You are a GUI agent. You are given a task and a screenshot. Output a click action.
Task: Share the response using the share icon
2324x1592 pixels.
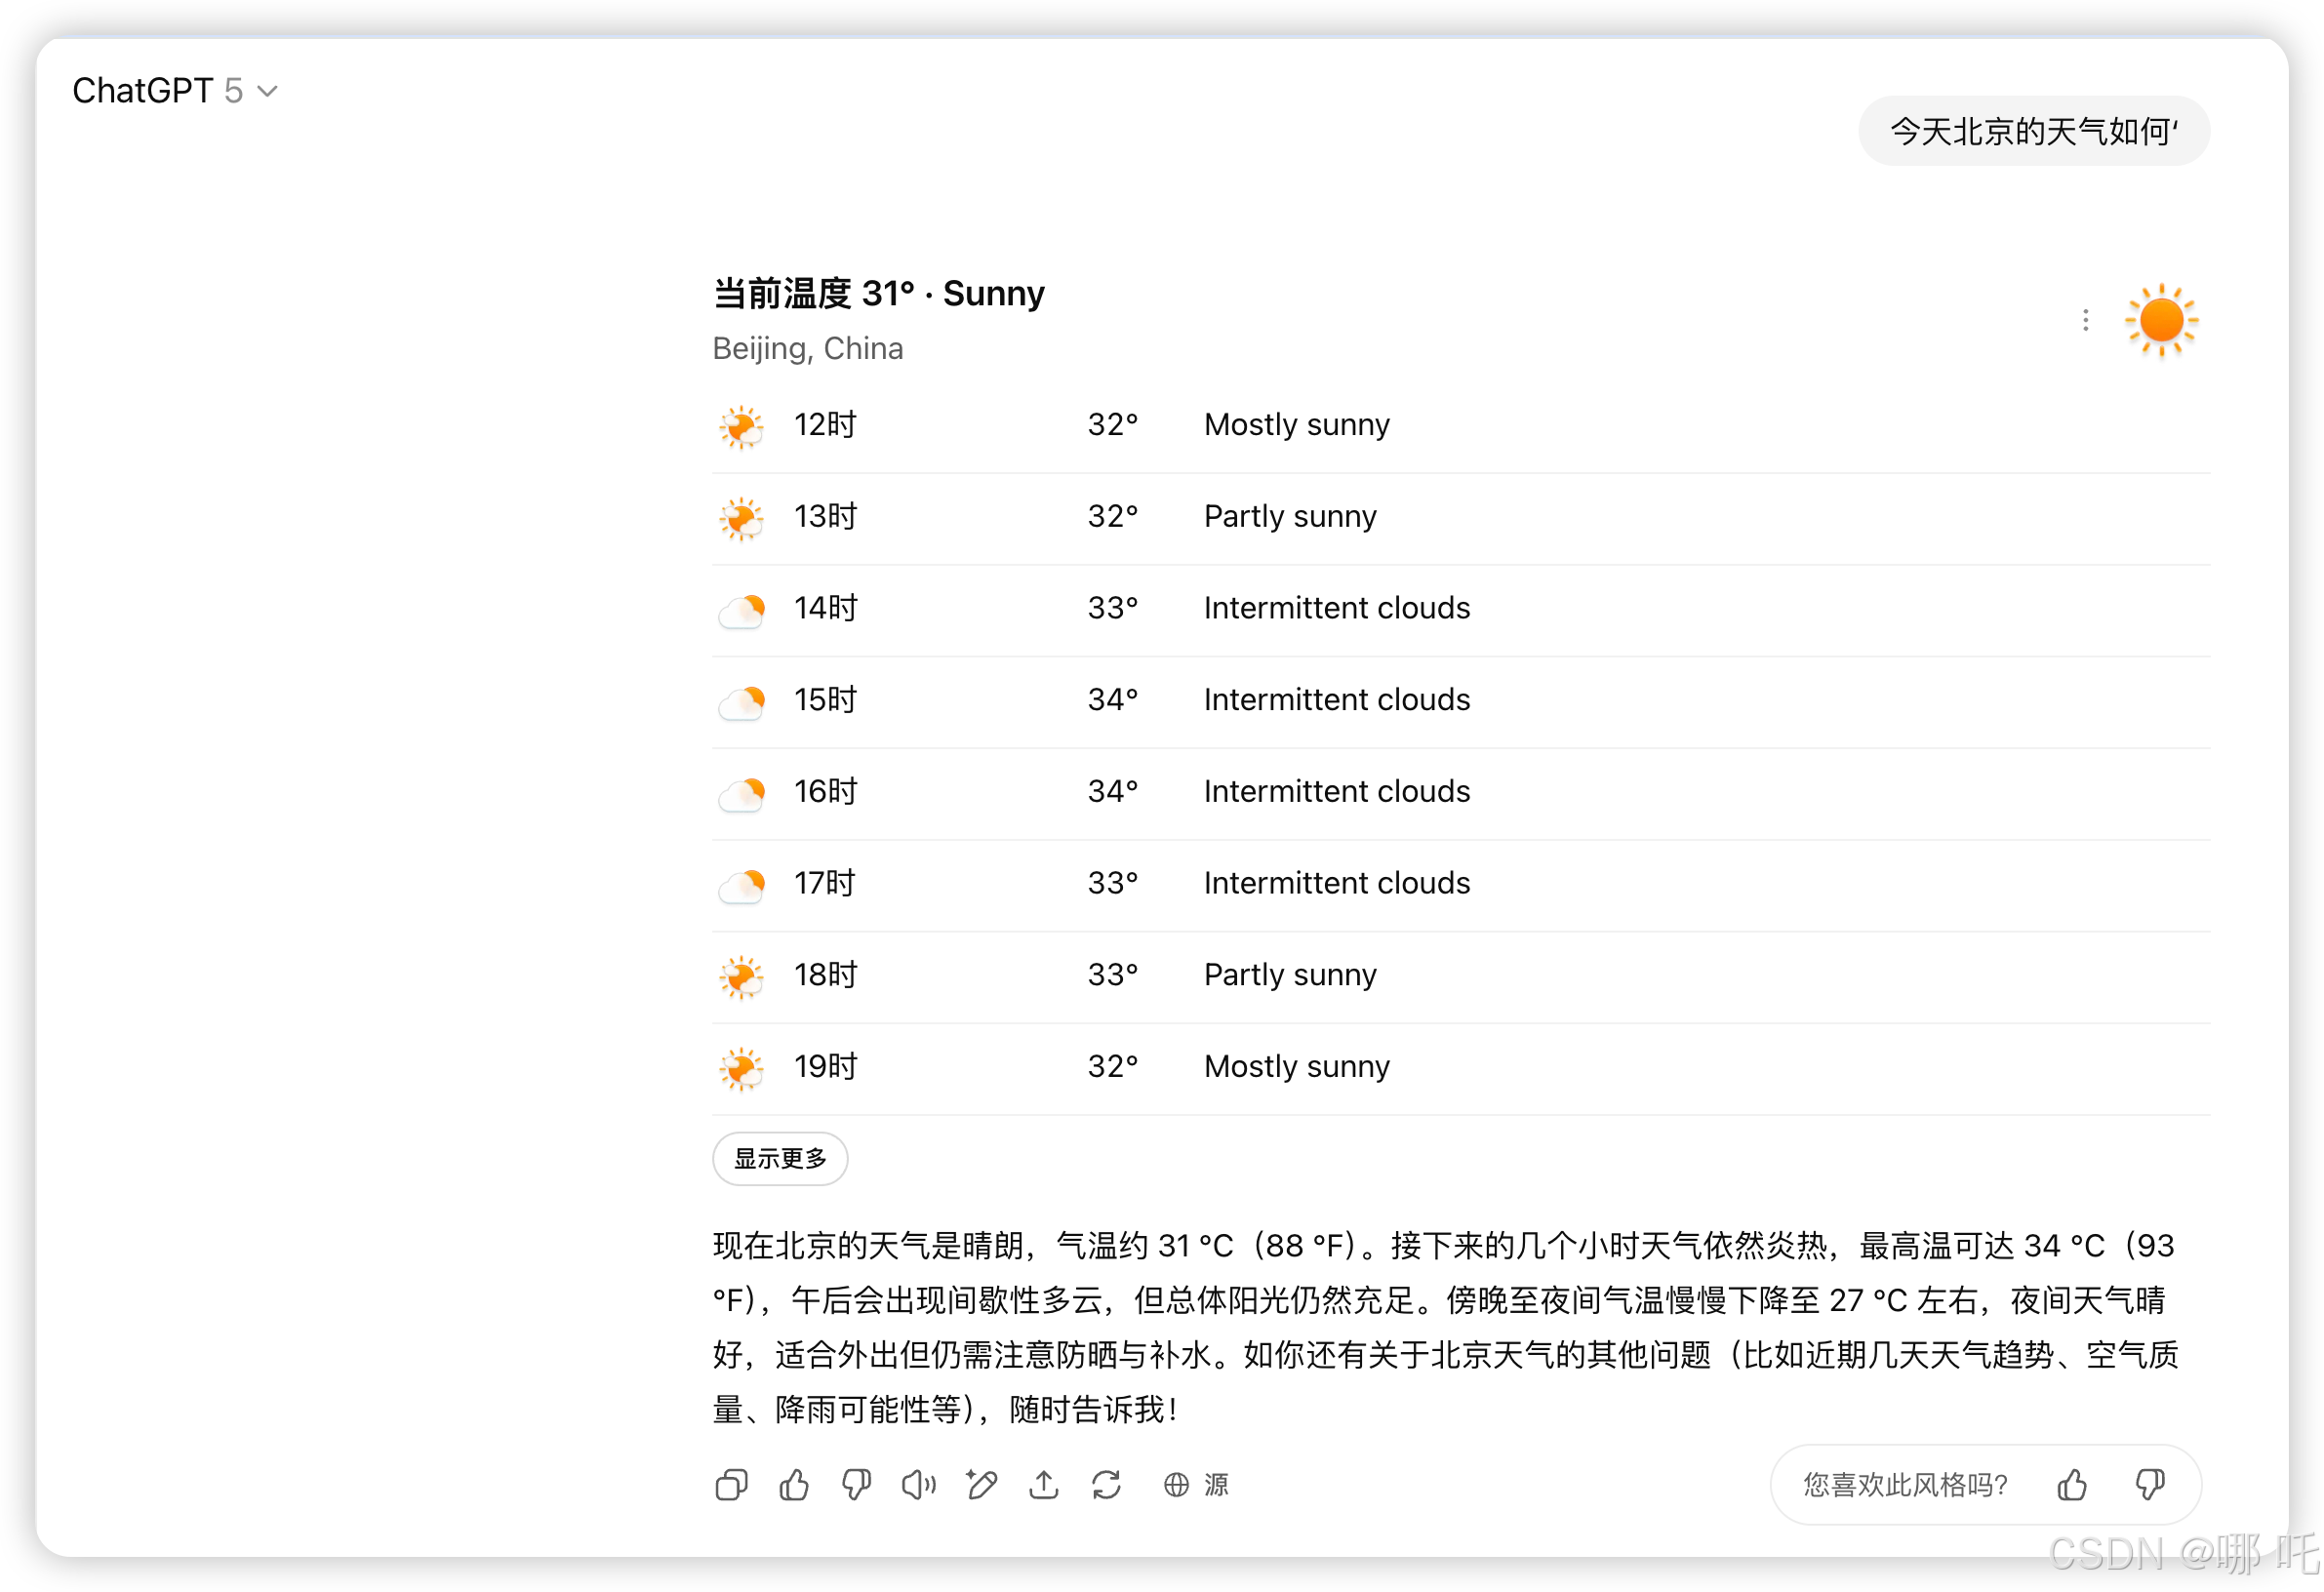(x=1043, y=1485)
